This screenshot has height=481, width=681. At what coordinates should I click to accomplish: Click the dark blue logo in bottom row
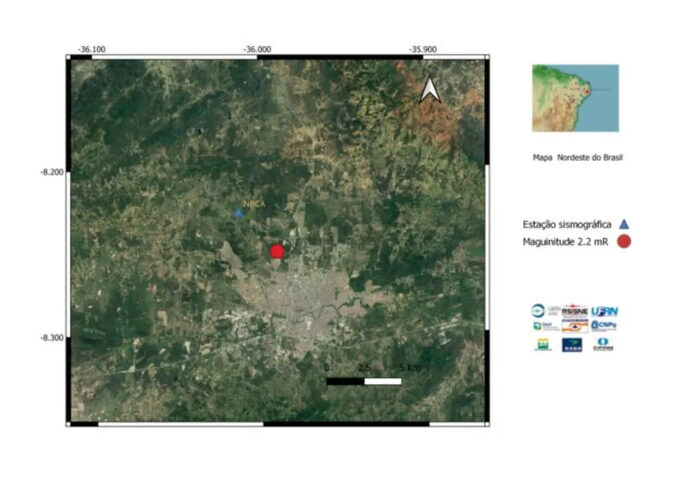573,344
